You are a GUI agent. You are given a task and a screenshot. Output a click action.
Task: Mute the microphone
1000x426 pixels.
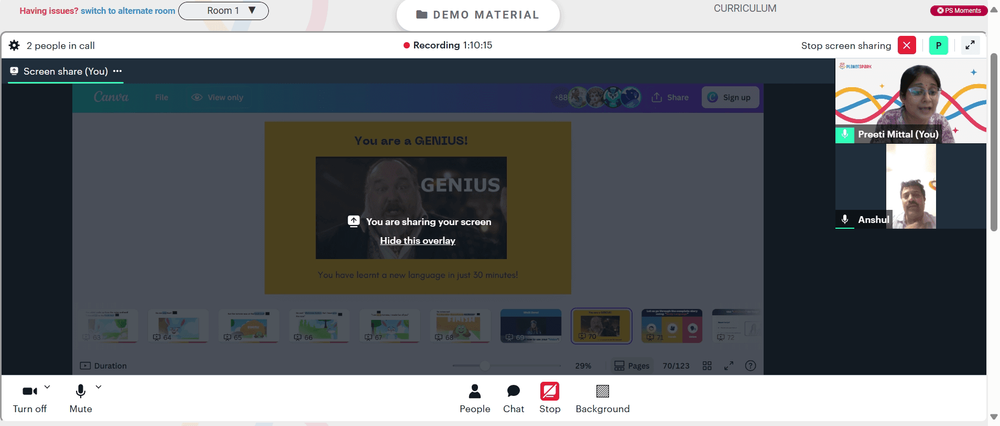80,399
